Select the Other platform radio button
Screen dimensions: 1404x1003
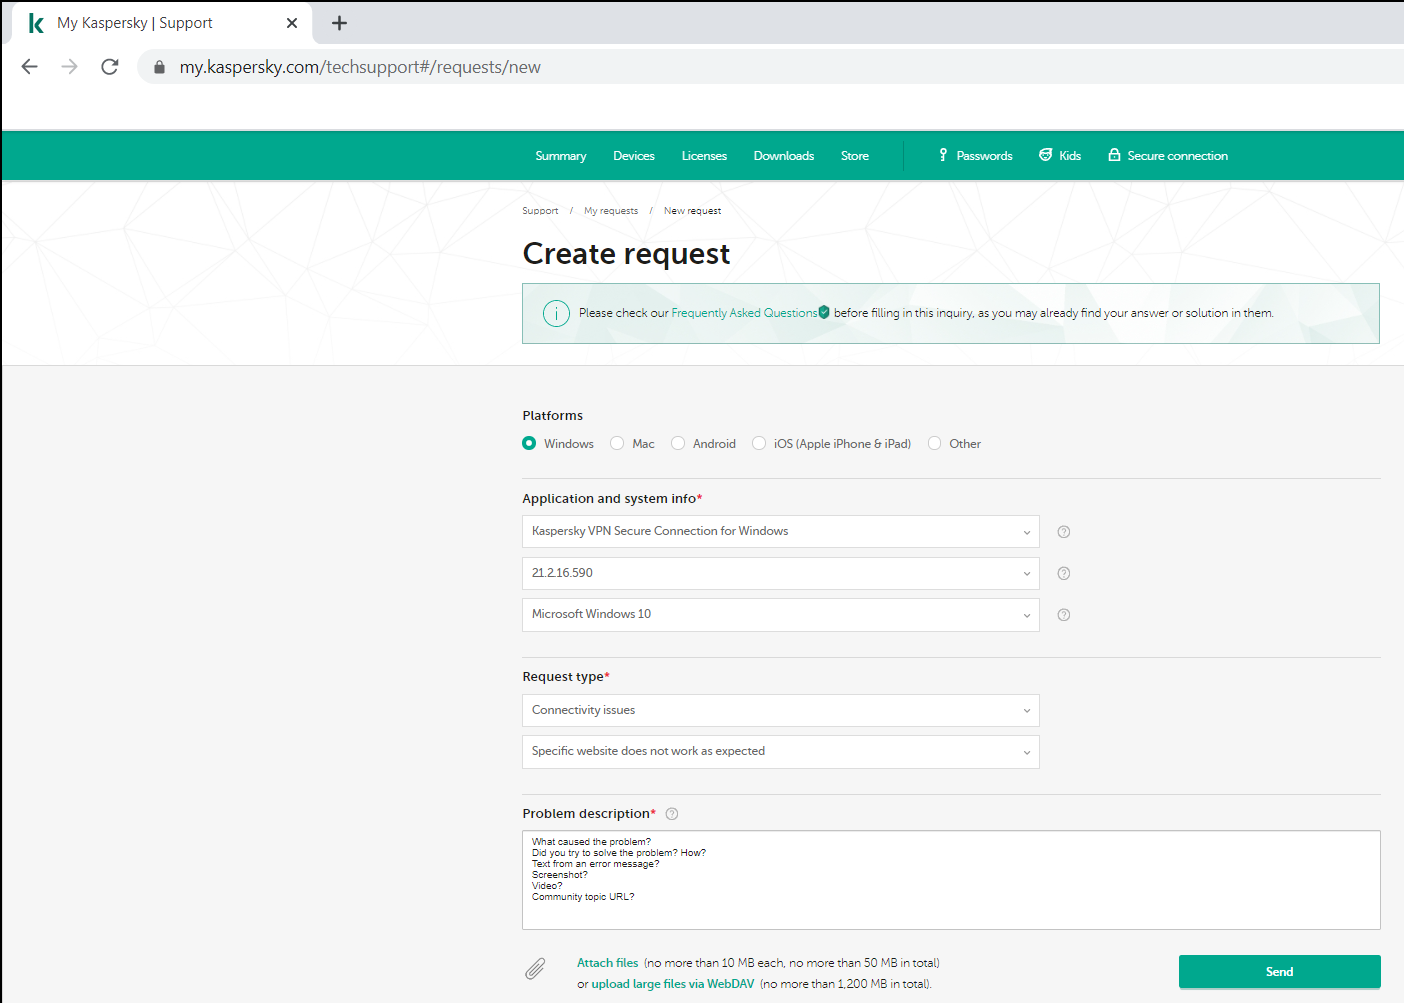[934, 443]
